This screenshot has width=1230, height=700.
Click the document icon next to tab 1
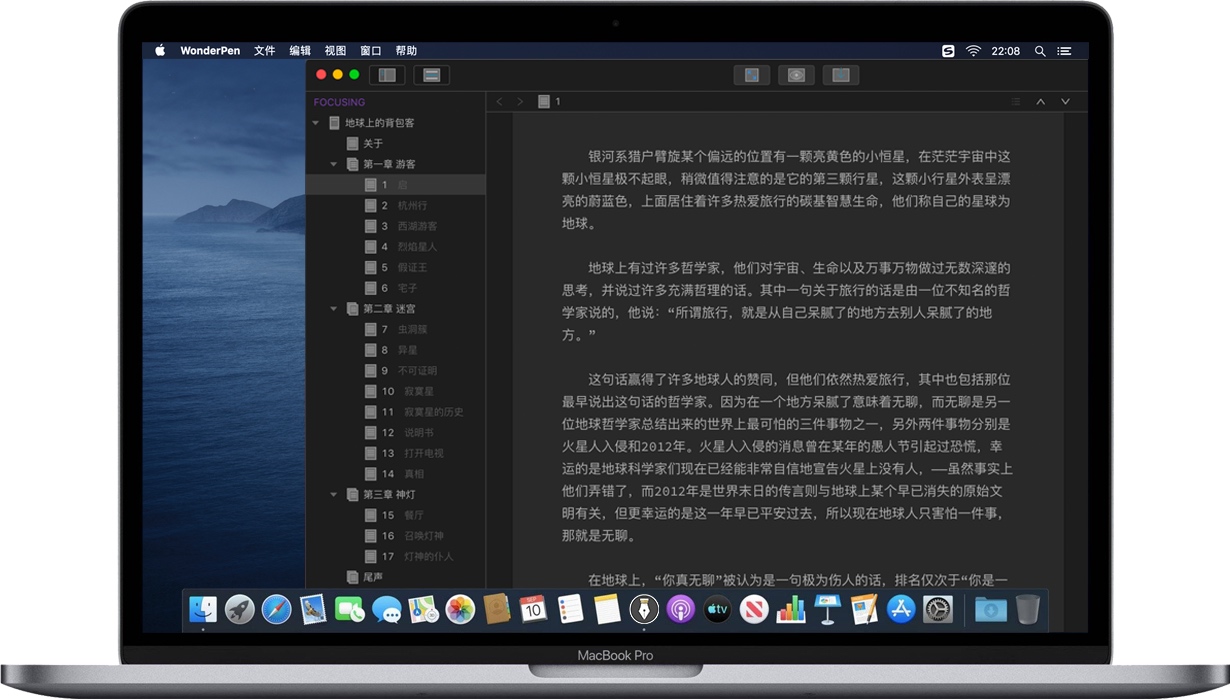pyautogui.click(x=544, y=101)
